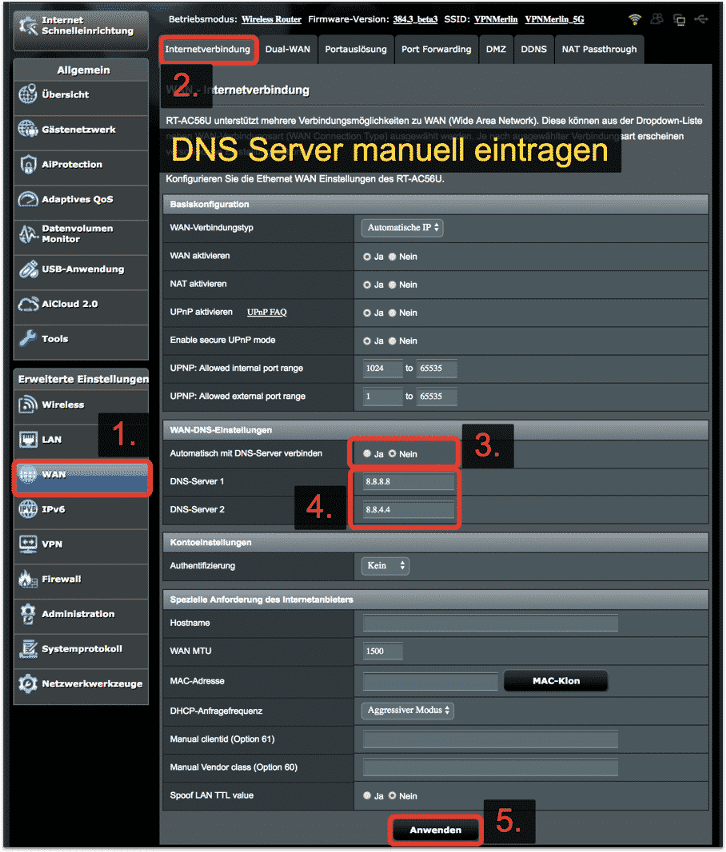Open Datenvolumen Monitor icon
726x852 pixels.
click(x=28, y=234)
